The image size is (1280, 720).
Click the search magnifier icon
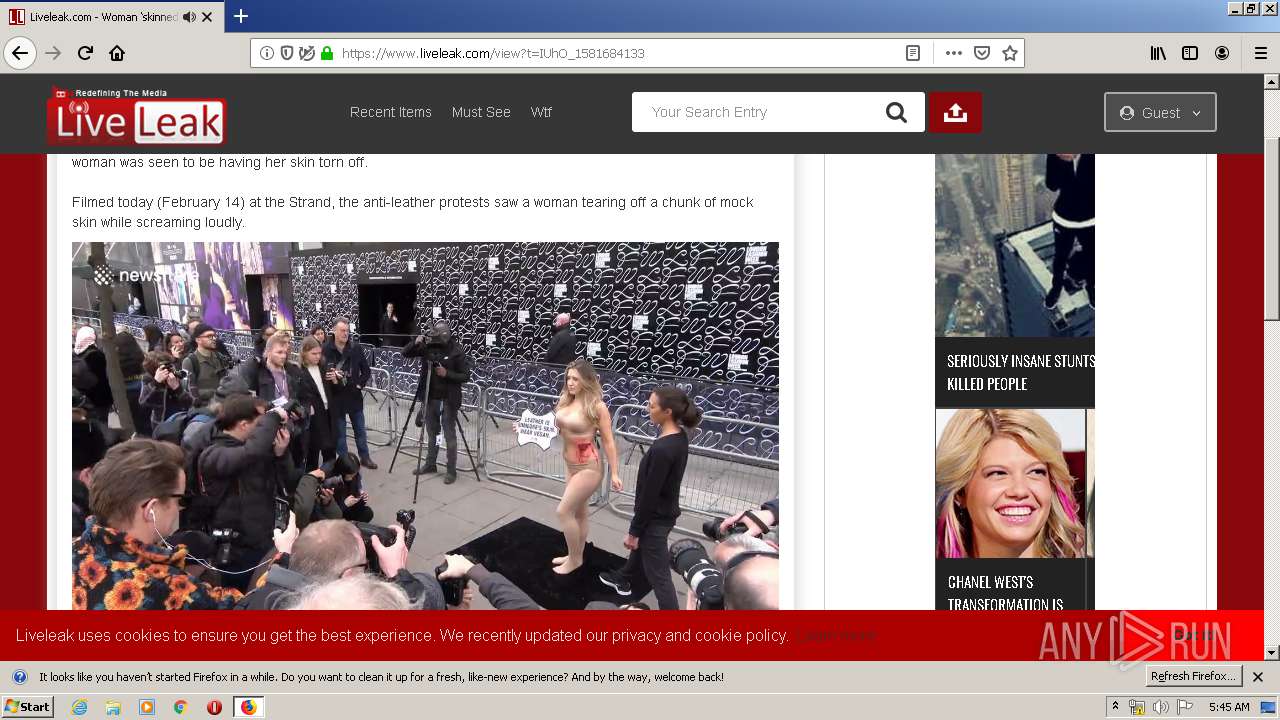896,112
